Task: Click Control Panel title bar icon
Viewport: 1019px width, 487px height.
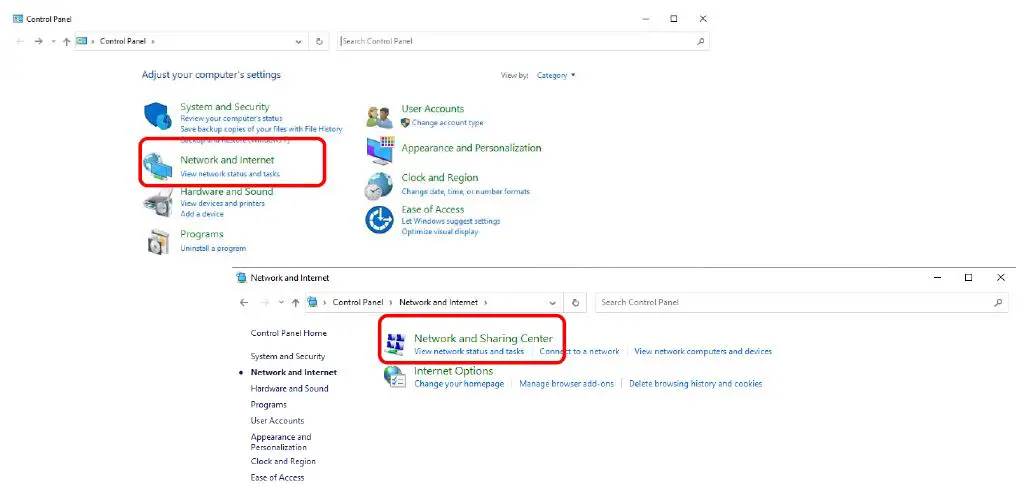Action: [x=18, y=20]
